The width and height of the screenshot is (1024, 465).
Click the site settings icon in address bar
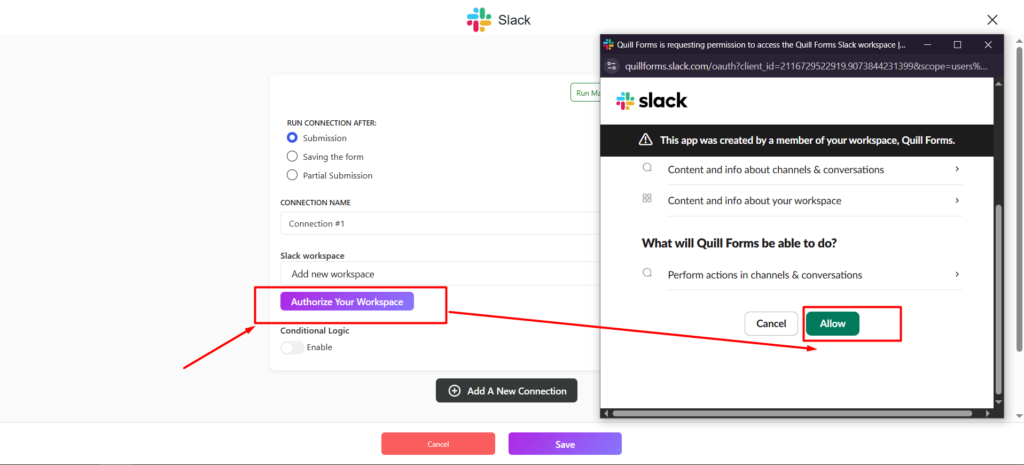[612, 66]
